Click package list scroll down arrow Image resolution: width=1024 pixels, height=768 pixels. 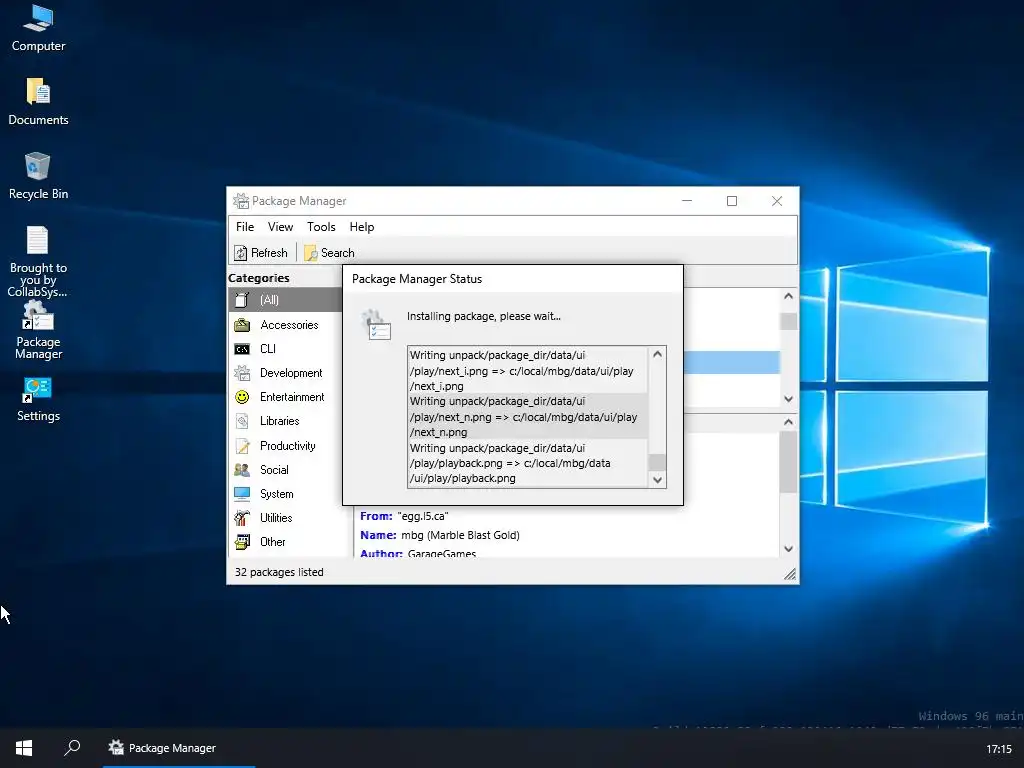point(788,399)
